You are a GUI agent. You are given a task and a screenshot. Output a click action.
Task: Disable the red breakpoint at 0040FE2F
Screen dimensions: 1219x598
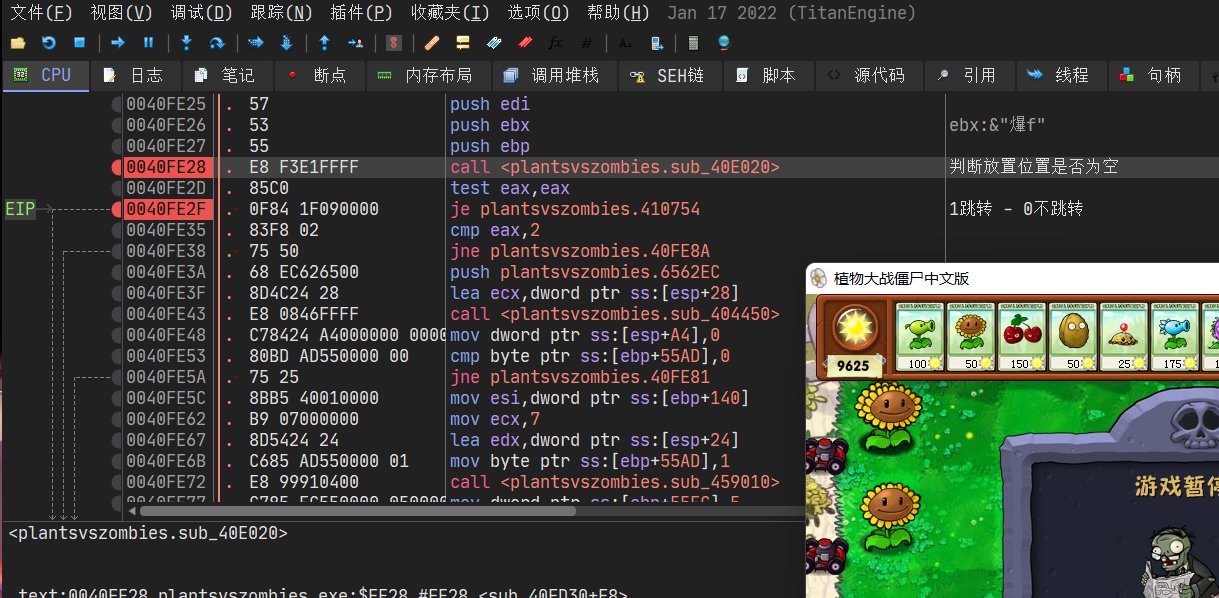[x=116, y=209]
